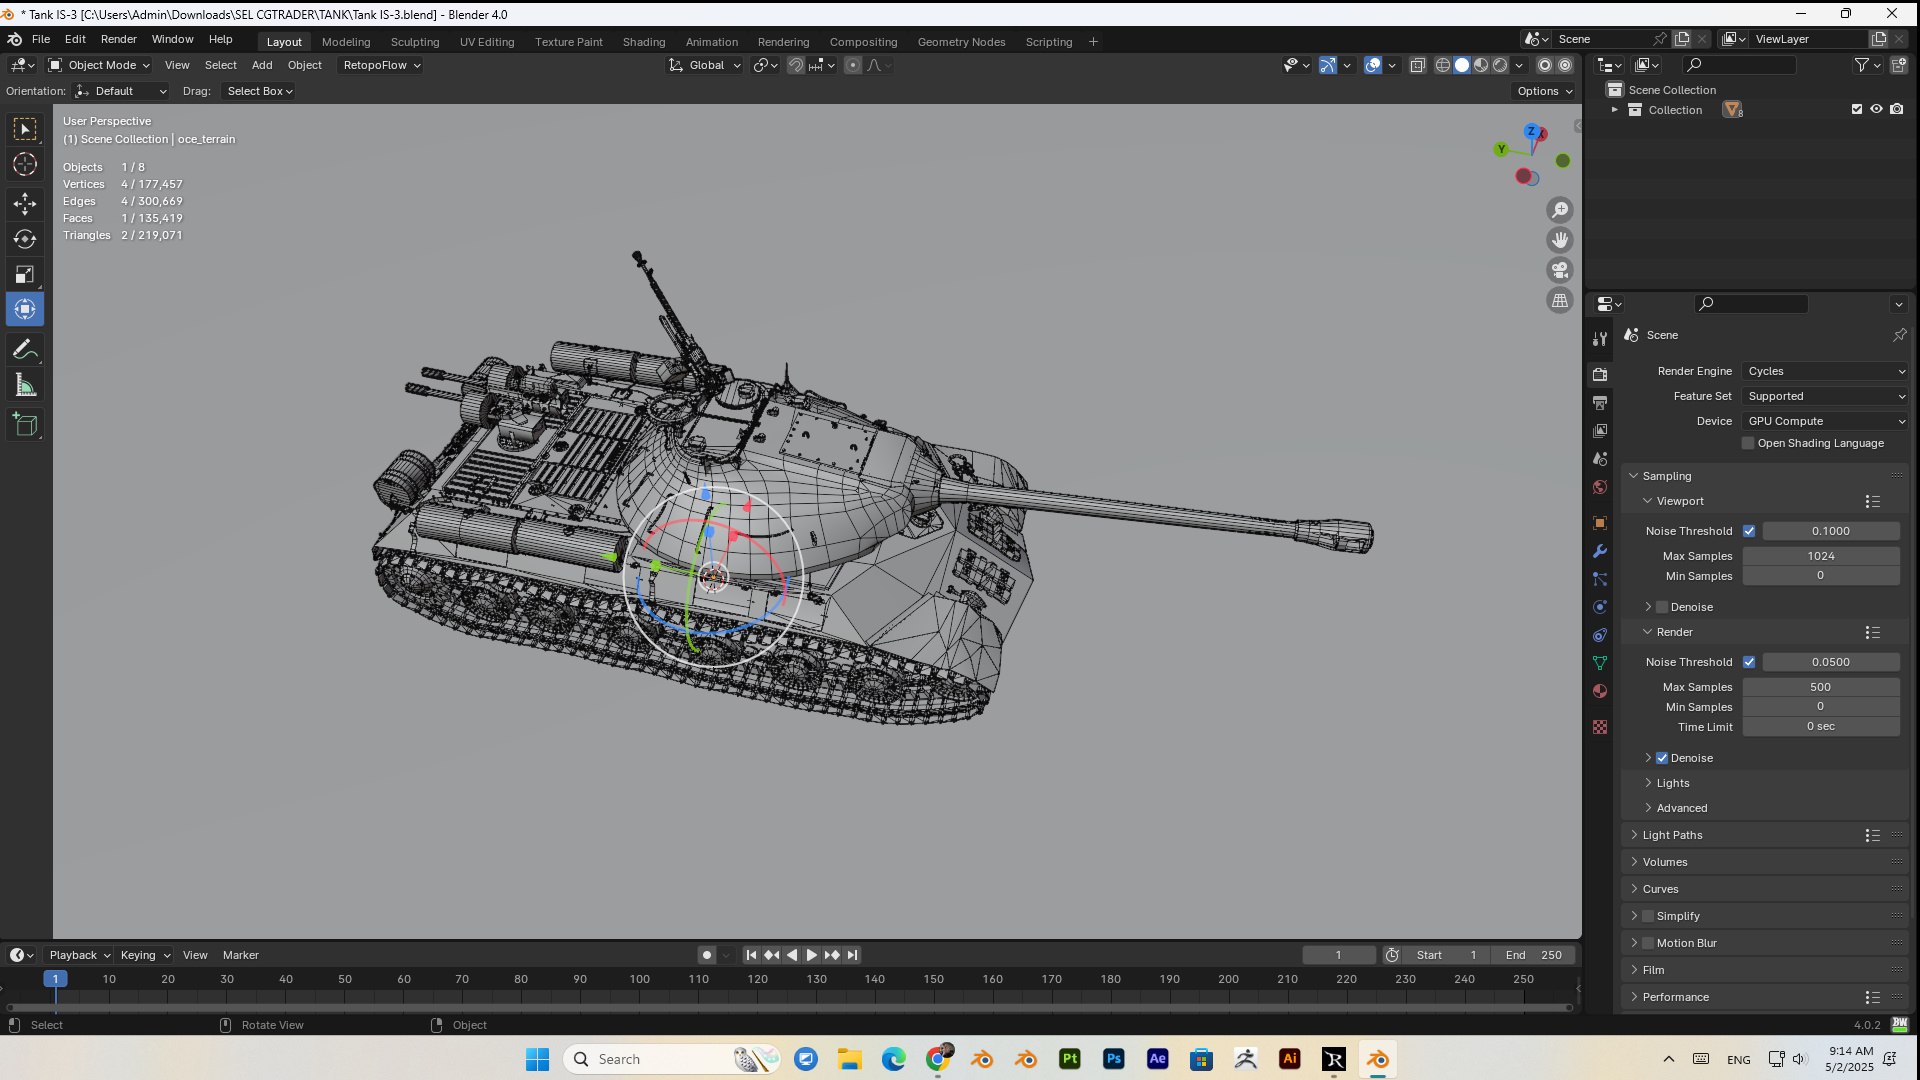
Task: Open the World properties tab icon
Action: [x=1600, y=487]
